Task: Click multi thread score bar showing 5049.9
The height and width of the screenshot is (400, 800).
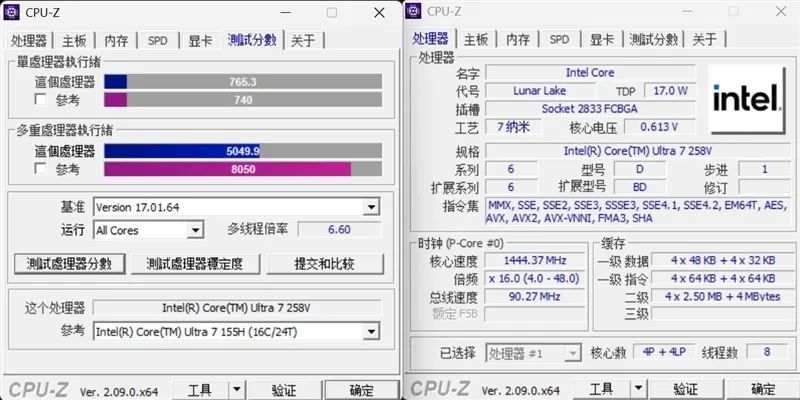Action: (243, 151)
